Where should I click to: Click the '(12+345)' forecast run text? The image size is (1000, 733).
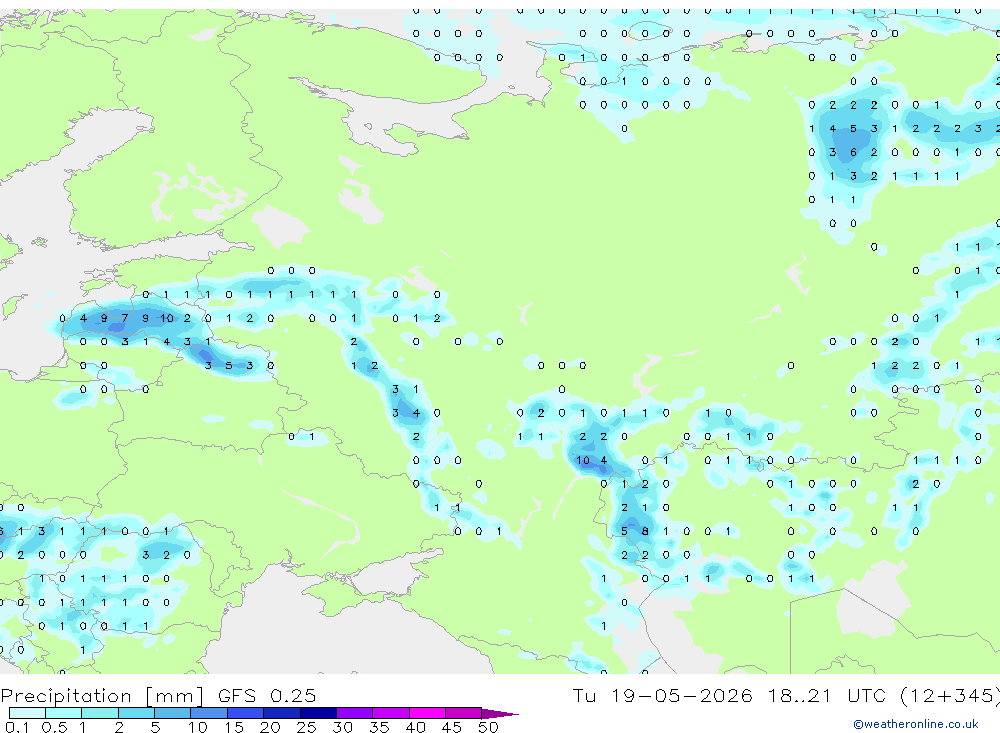tap(950, 696)
